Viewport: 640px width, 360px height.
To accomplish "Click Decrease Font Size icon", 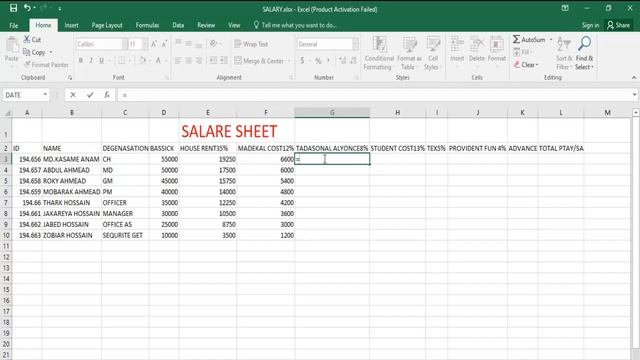I will [164, 44].
